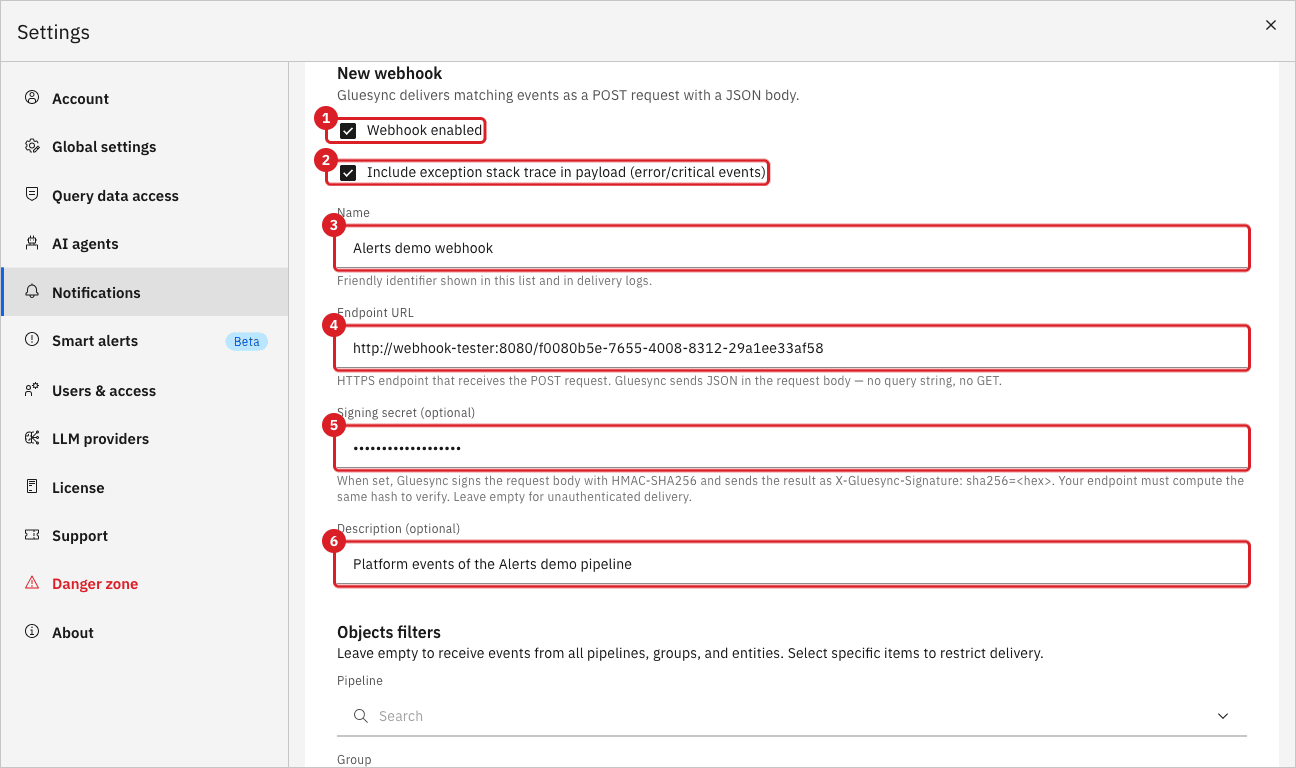1296x768 pixels.
Task: Click the Query data access shield icon
Action: coord(32,195)
